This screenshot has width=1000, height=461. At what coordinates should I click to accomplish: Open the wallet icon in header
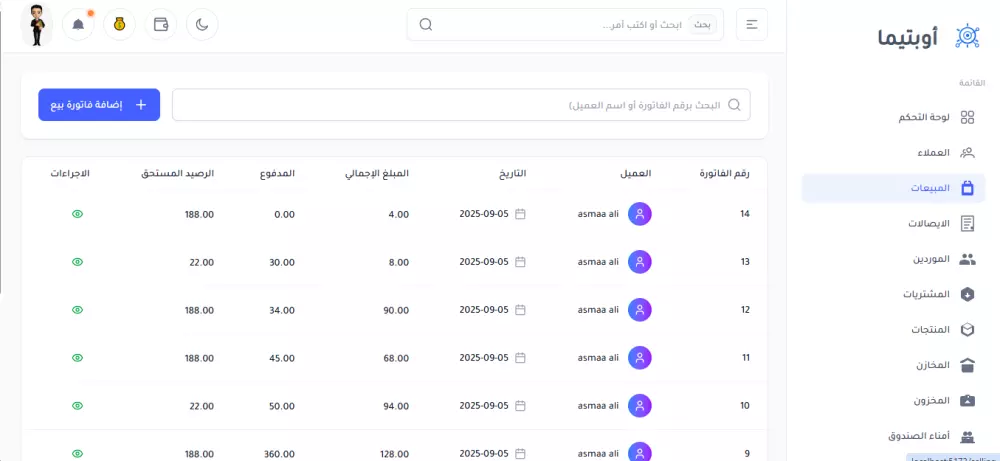(161, 24)
